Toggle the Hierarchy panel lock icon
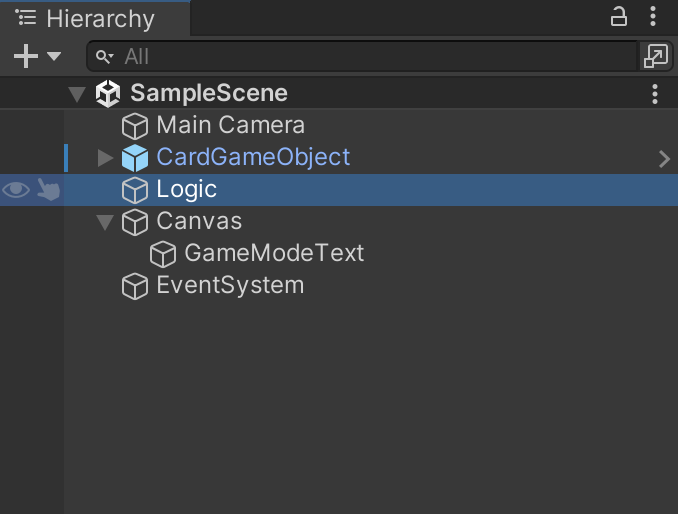Viewport: 678px width, 514px height. (619, 17)
